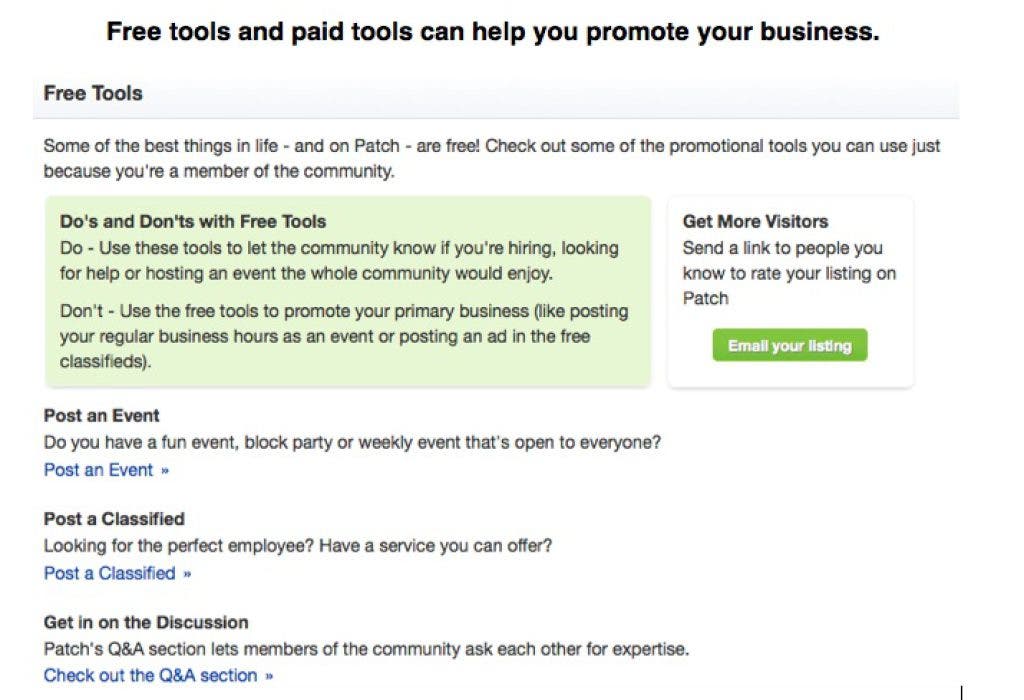Click the » arrow after the Q&A section link
Image resolution: width=1024 pixels, height=700 pixels.
point(268,676)
